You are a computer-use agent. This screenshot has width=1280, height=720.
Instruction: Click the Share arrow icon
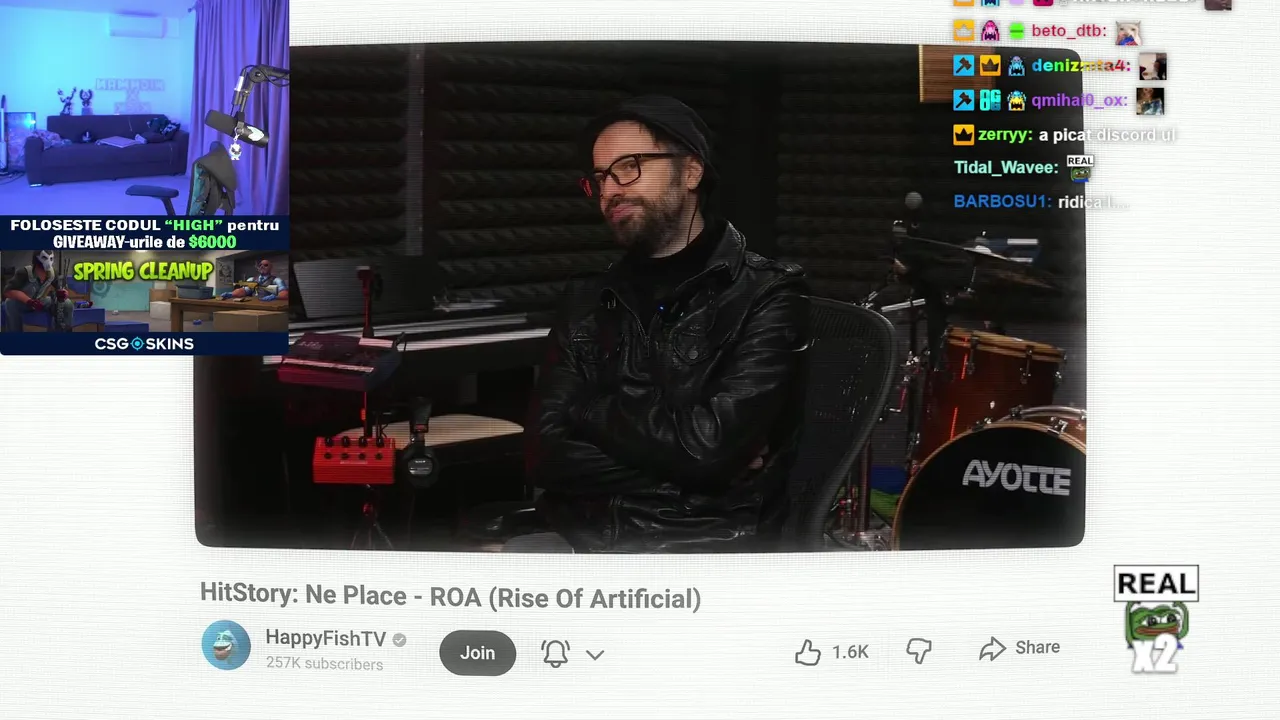click(x=992, y=649)
